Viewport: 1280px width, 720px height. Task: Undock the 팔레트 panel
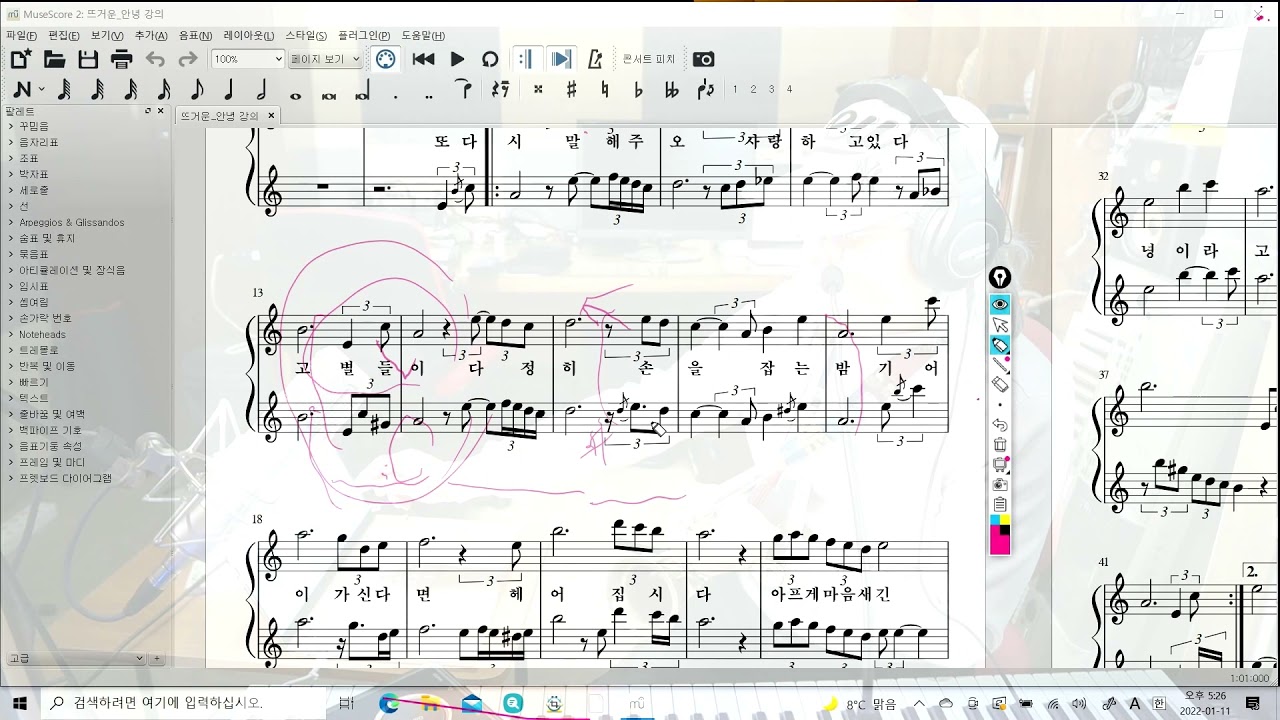(148, 111)
